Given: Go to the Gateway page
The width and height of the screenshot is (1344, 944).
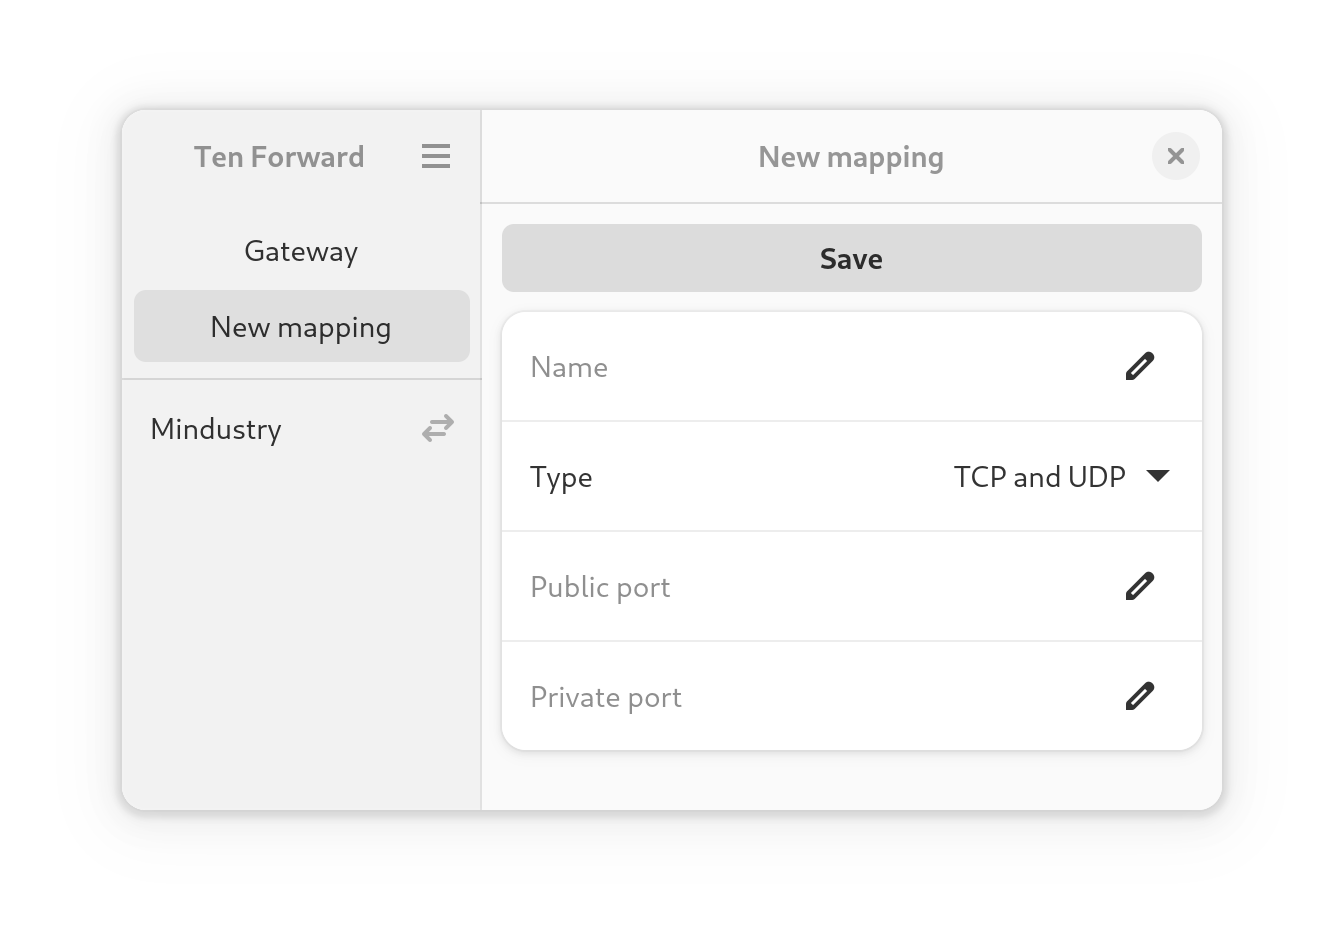Looking at the screenshot, I should coord(301,251).
